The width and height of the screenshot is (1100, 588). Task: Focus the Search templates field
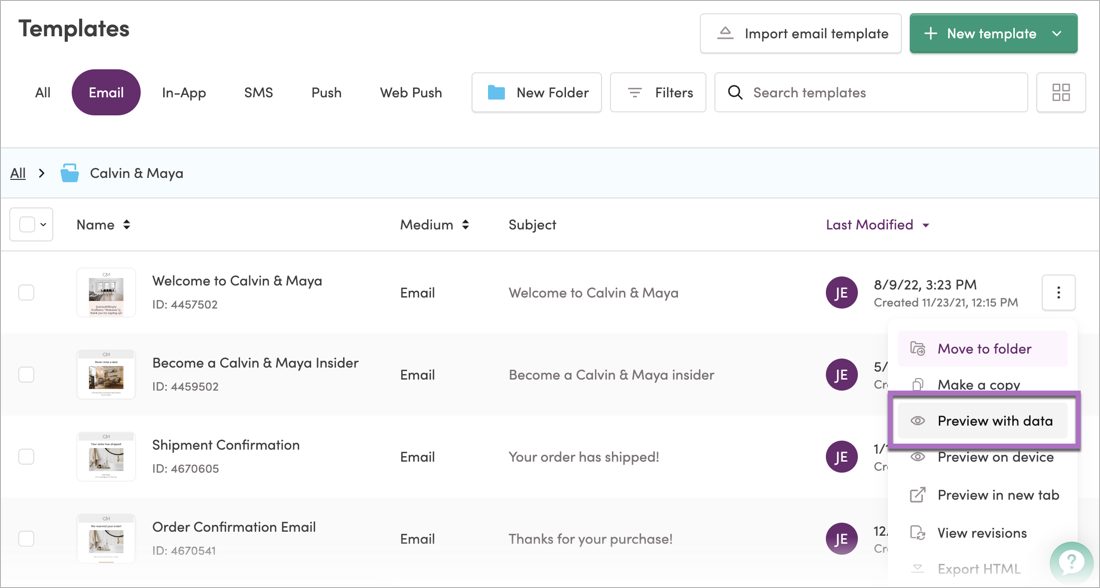pyautogui.click(x=871, y=93)
